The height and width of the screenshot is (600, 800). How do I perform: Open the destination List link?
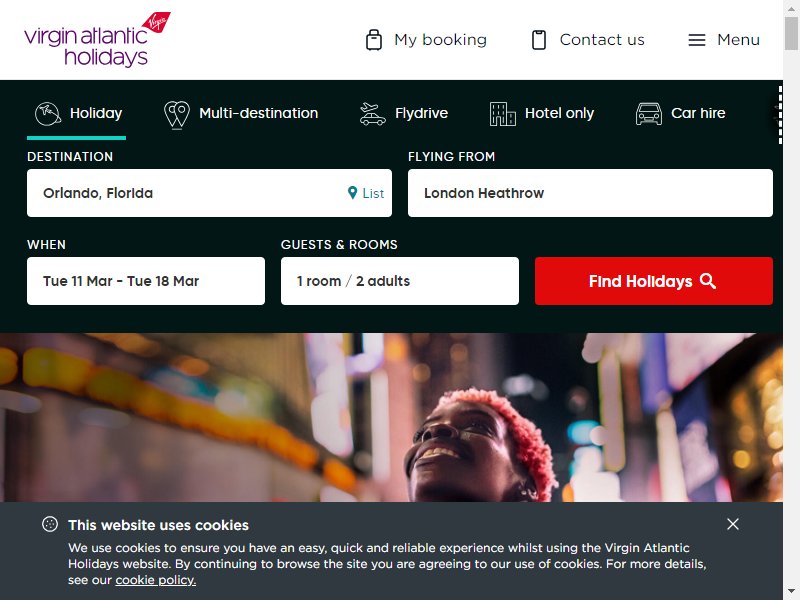373,193
